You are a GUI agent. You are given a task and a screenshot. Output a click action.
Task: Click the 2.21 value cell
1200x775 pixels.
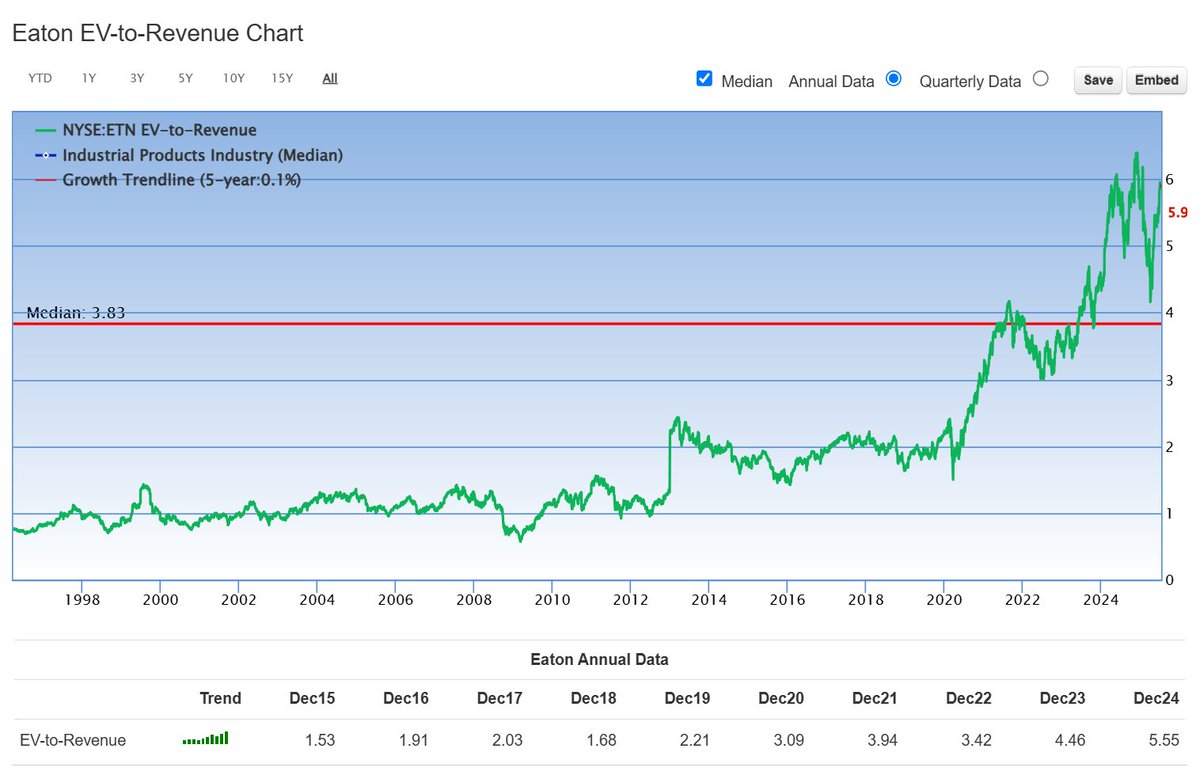pyautogui.click(x=695, y=740)
